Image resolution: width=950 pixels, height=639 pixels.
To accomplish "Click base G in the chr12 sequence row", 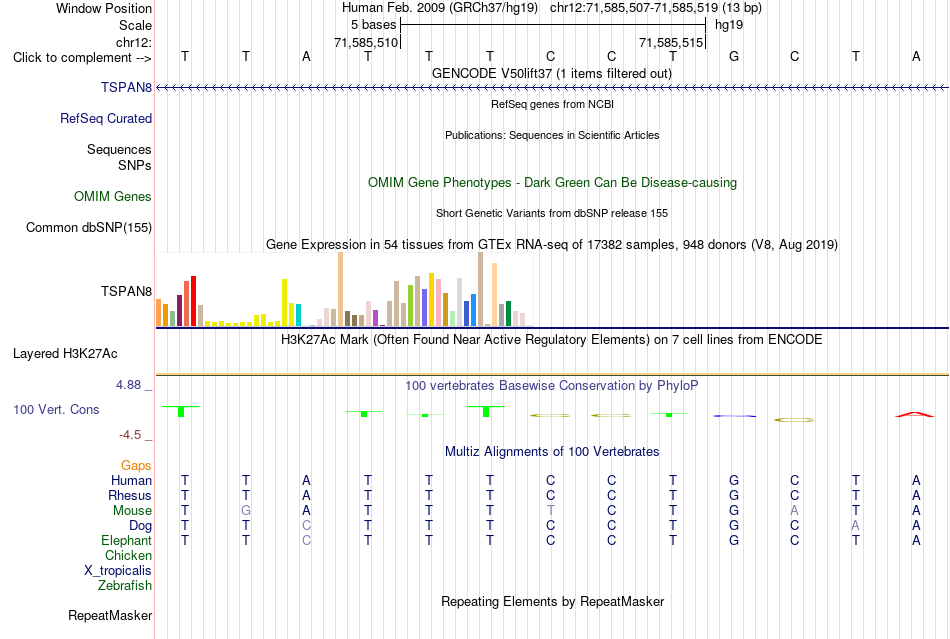I will [x=734, y=56].
